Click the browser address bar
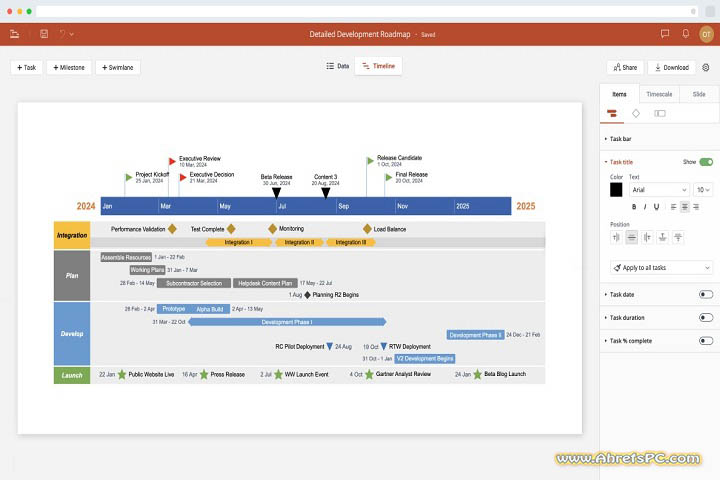720x480 pixels. pyautogui.click(x=366, y=11)
